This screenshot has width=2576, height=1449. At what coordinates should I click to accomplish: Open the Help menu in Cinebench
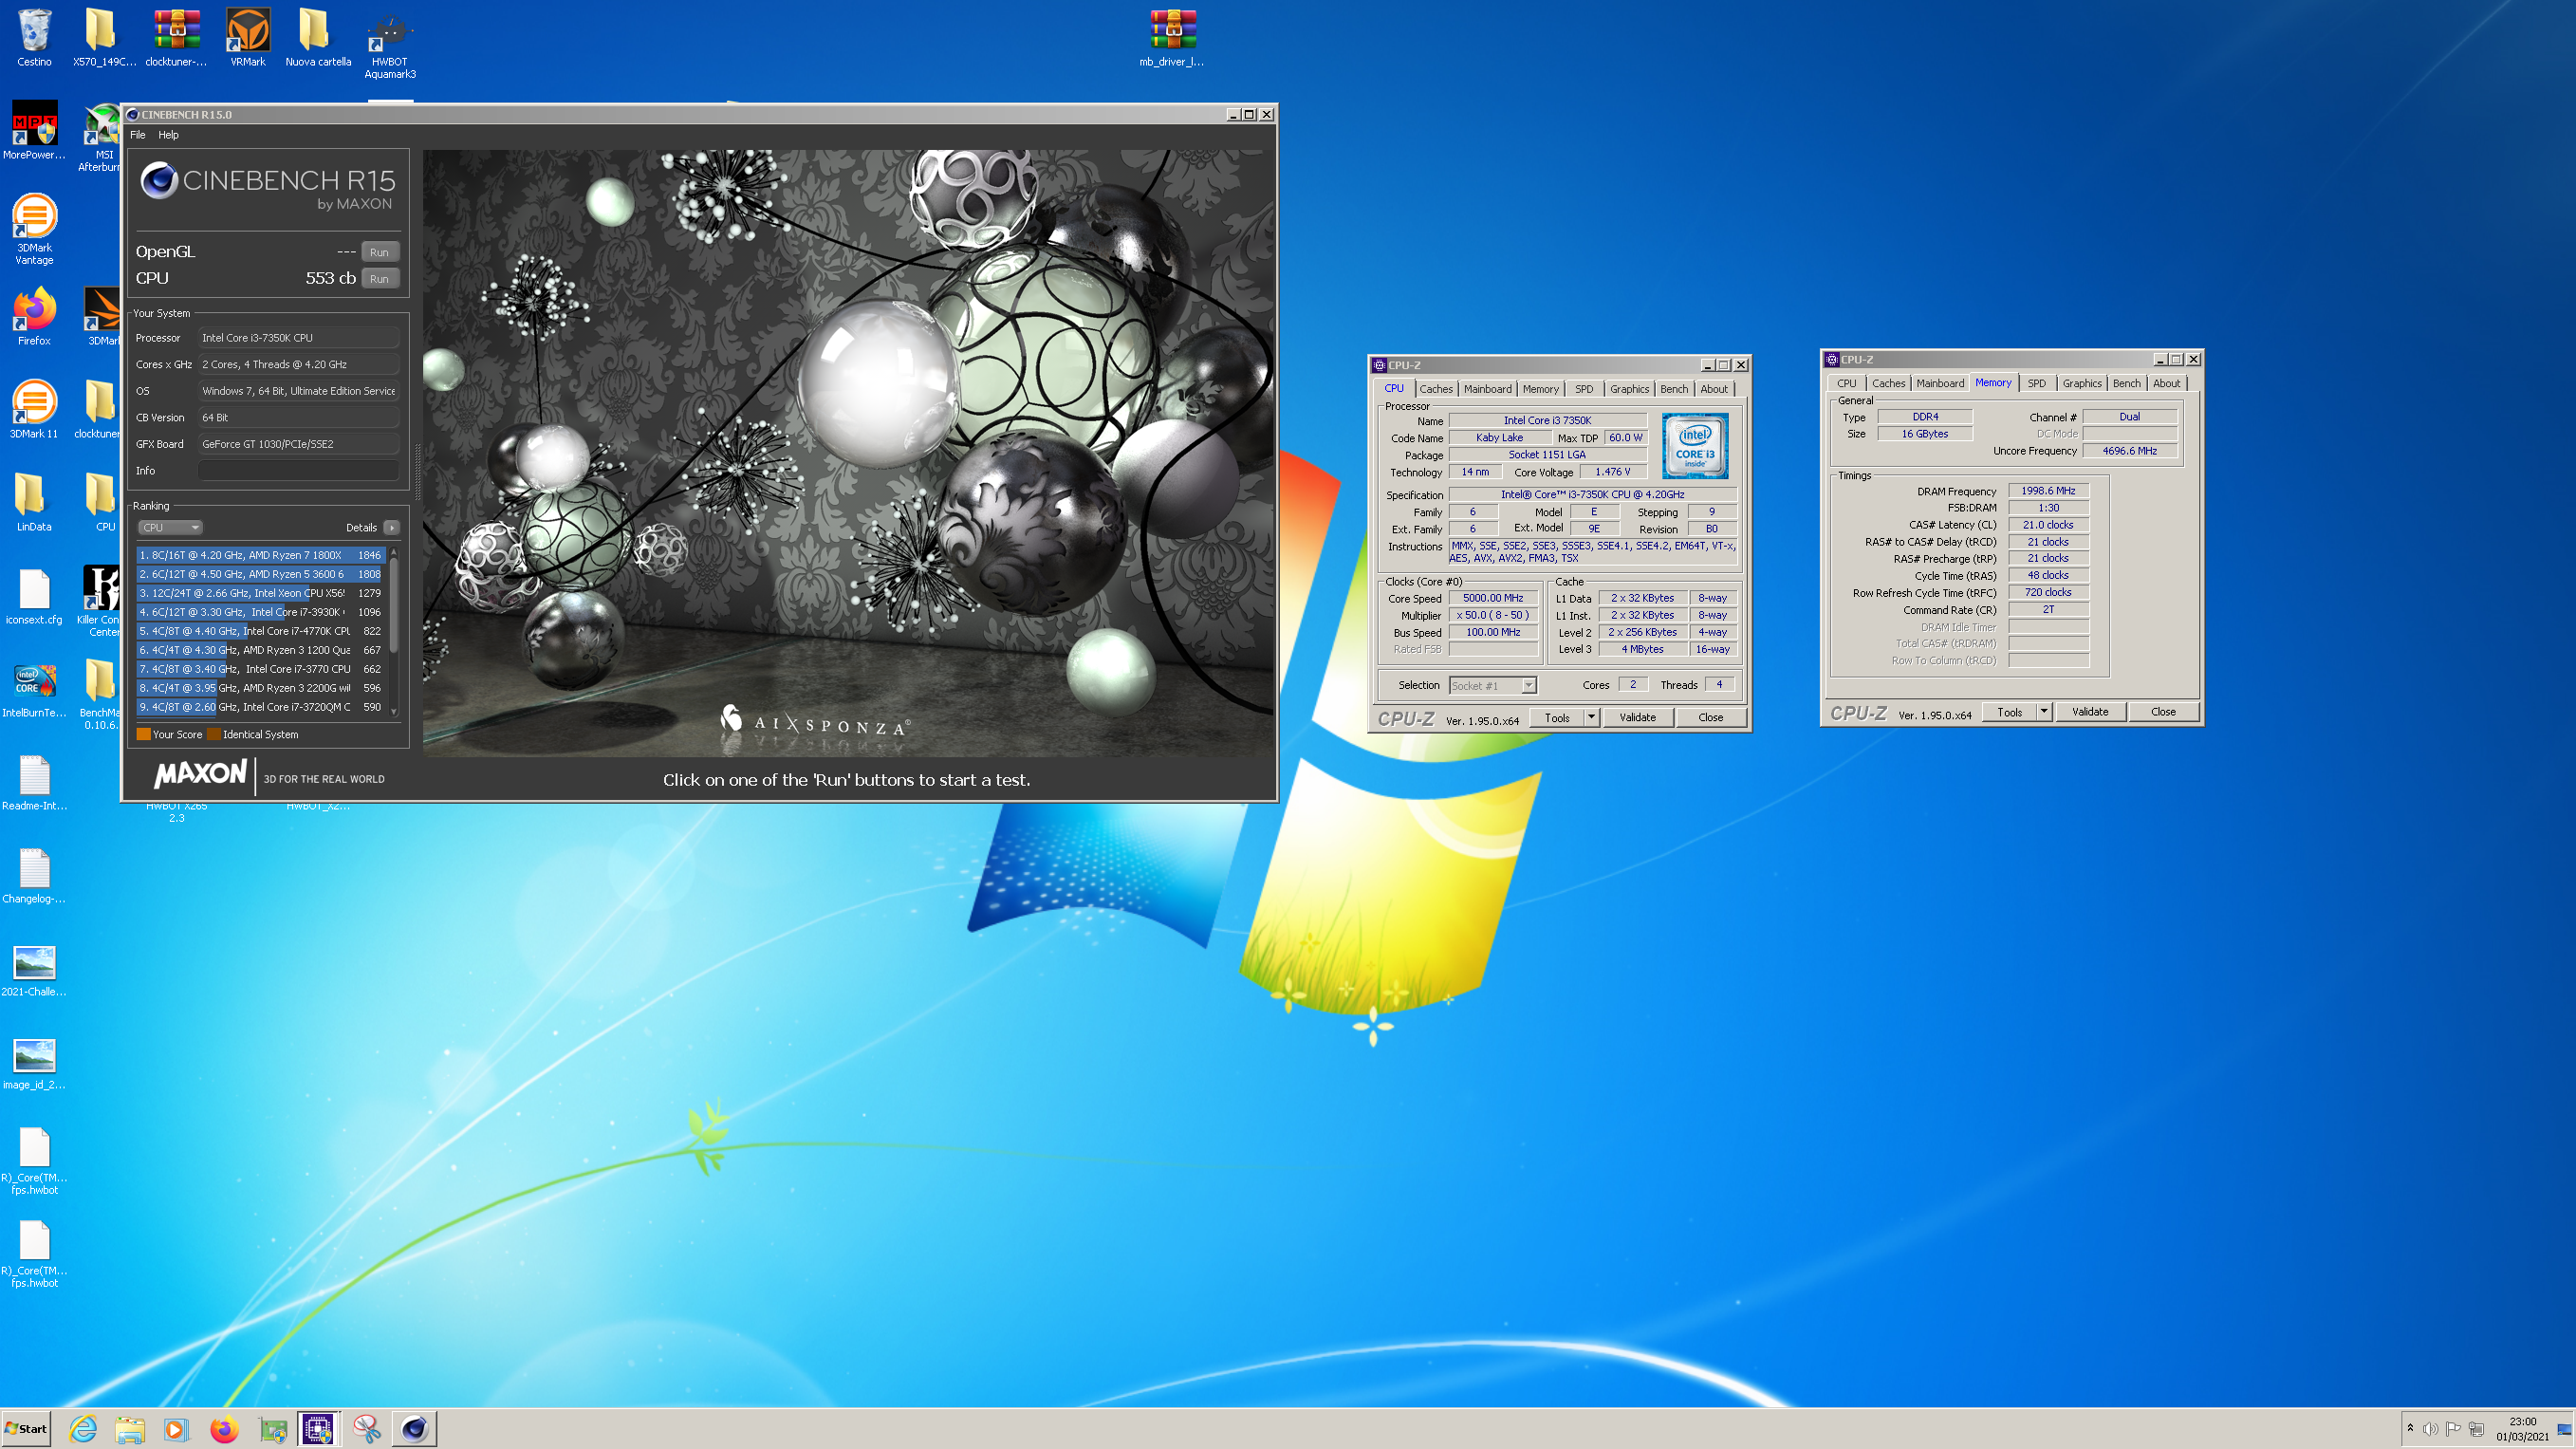[x=168, y=135]
